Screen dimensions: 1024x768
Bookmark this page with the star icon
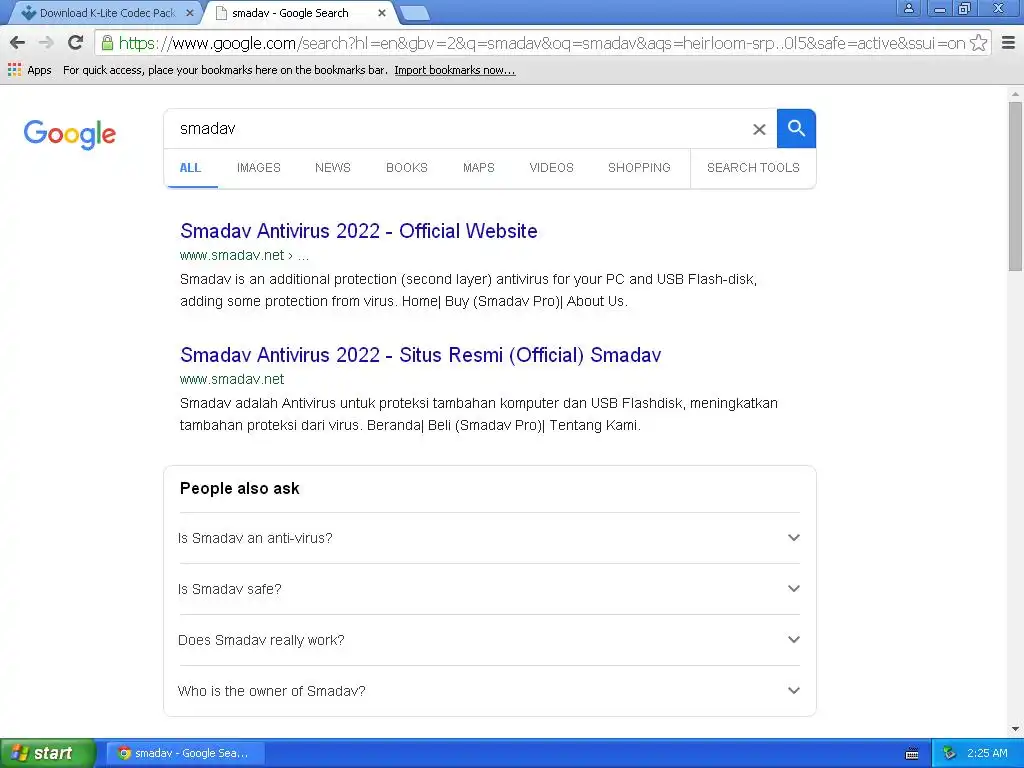pyautogui.click(x=978, y=43)
